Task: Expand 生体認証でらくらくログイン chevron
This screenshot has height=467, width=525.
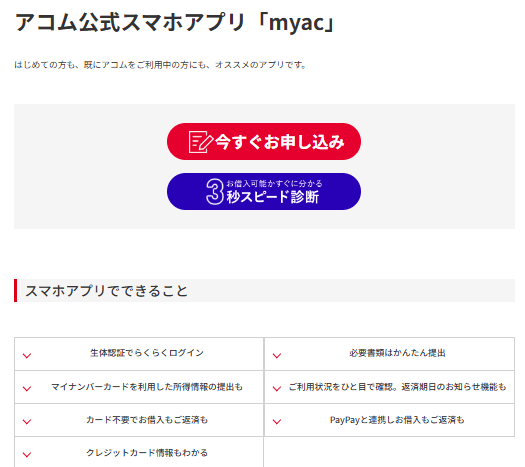Action: click(27, 356)
